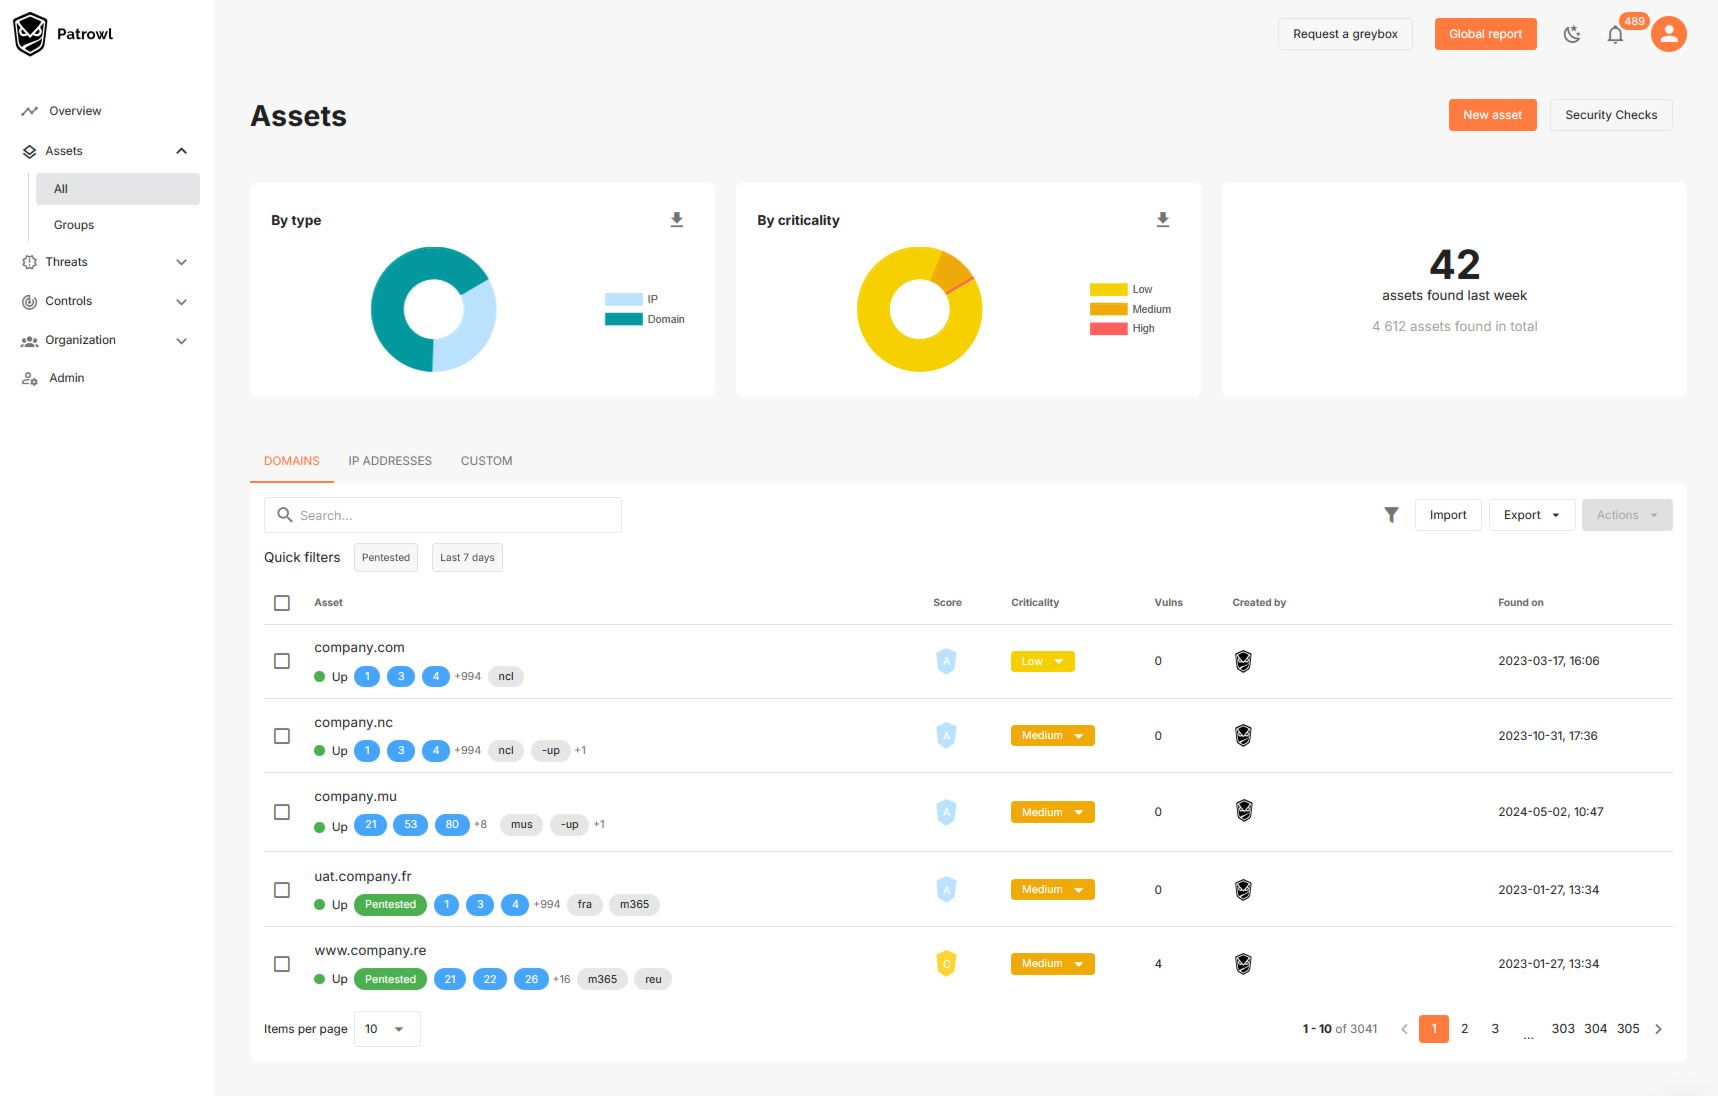Viewport: 1718px width, 1096px height.
Task: Toggle the select-all assets checkbox
Action: coord(282,603)
